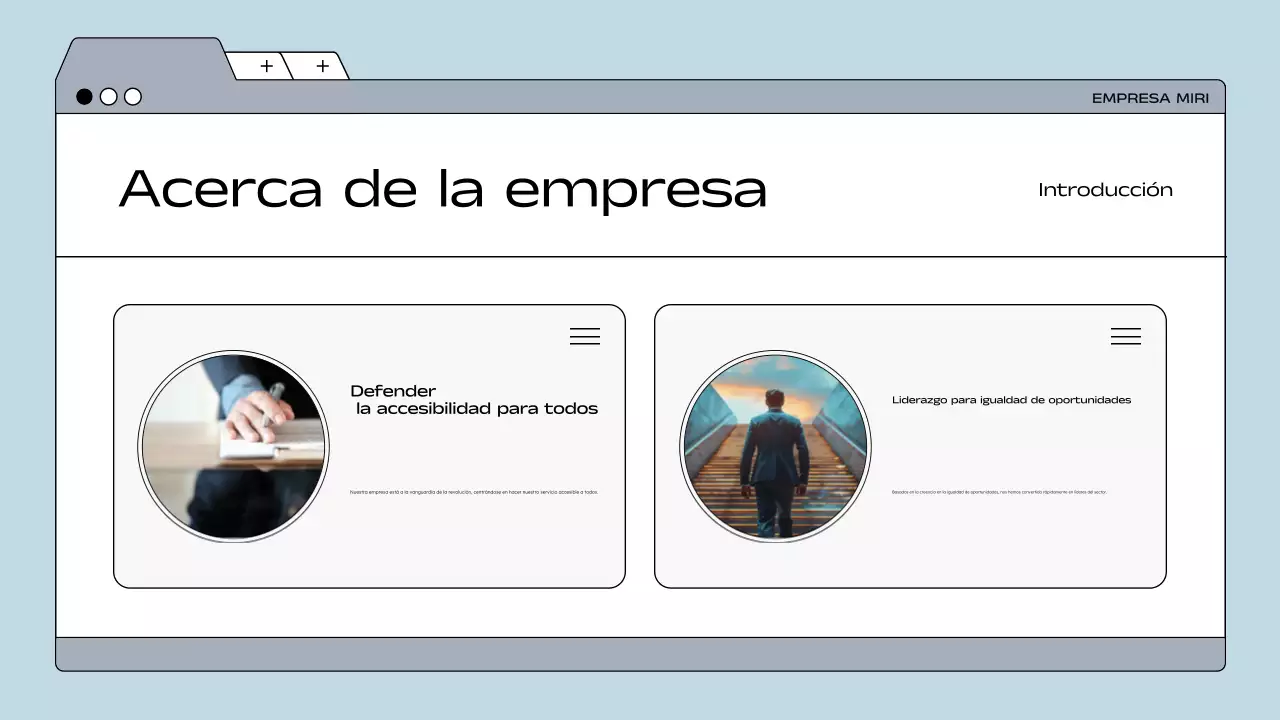
Task: Click the middle white window control dot
Action: 108,97
